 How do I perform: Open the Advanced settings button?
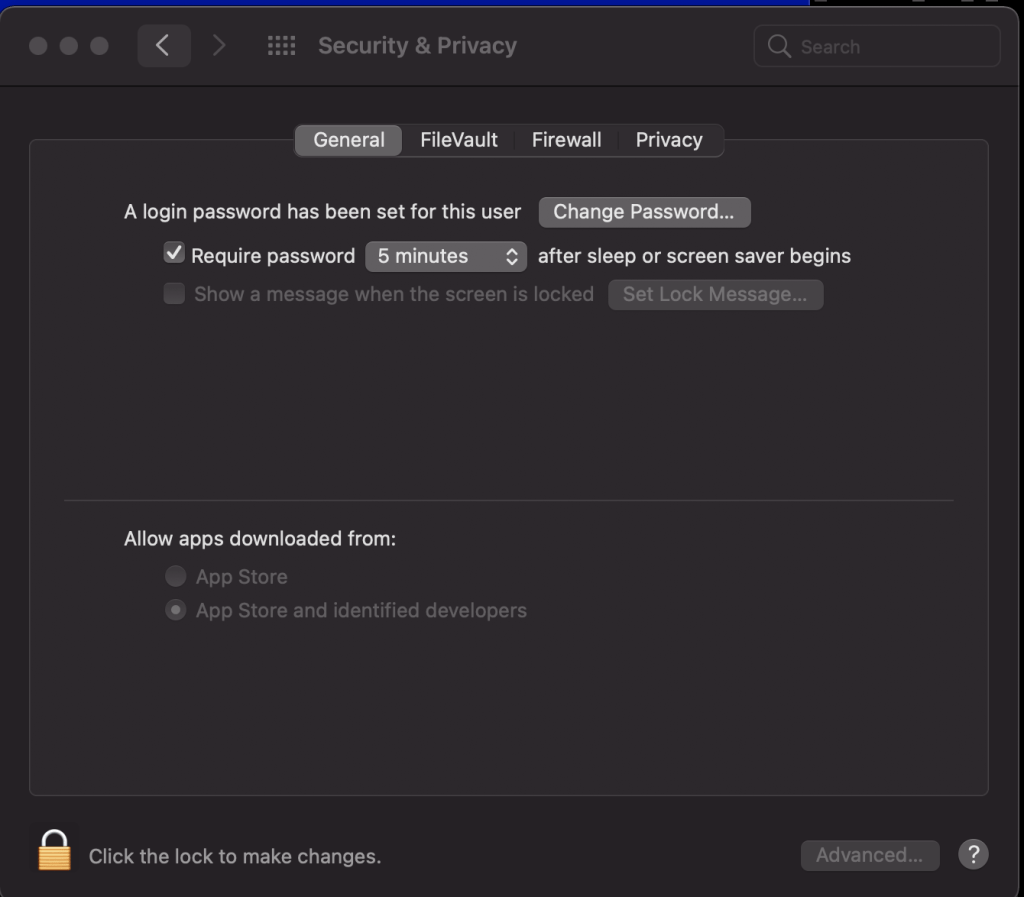[x=869, y=855]
